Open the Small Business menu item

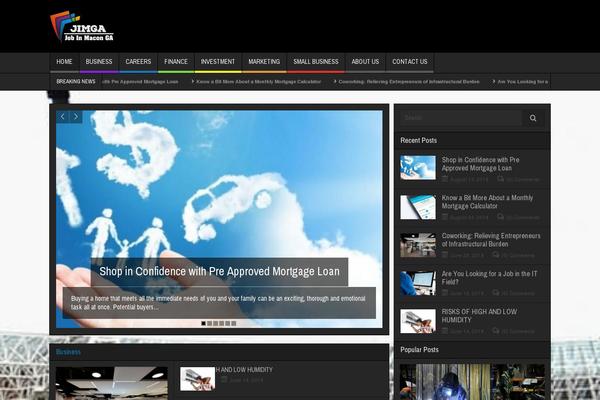pos(316,62)
